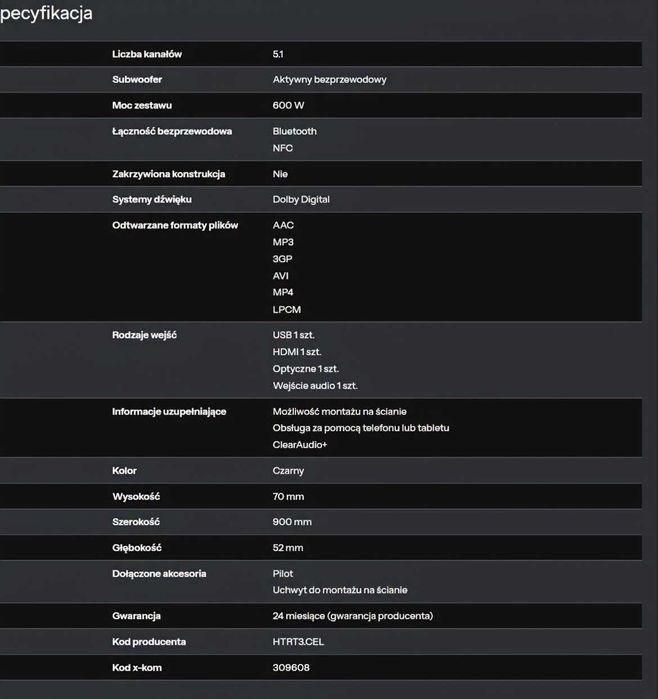
Task: Click the Dolby Digital value
Action: [301, 200]
